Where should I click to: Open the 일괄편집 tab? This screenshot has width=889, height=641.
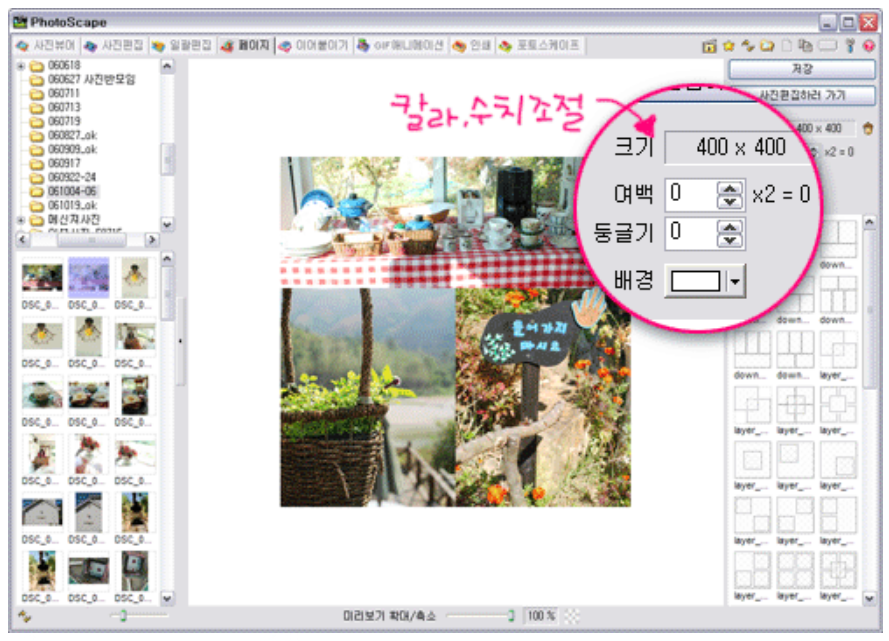click(x=183, y=45)
